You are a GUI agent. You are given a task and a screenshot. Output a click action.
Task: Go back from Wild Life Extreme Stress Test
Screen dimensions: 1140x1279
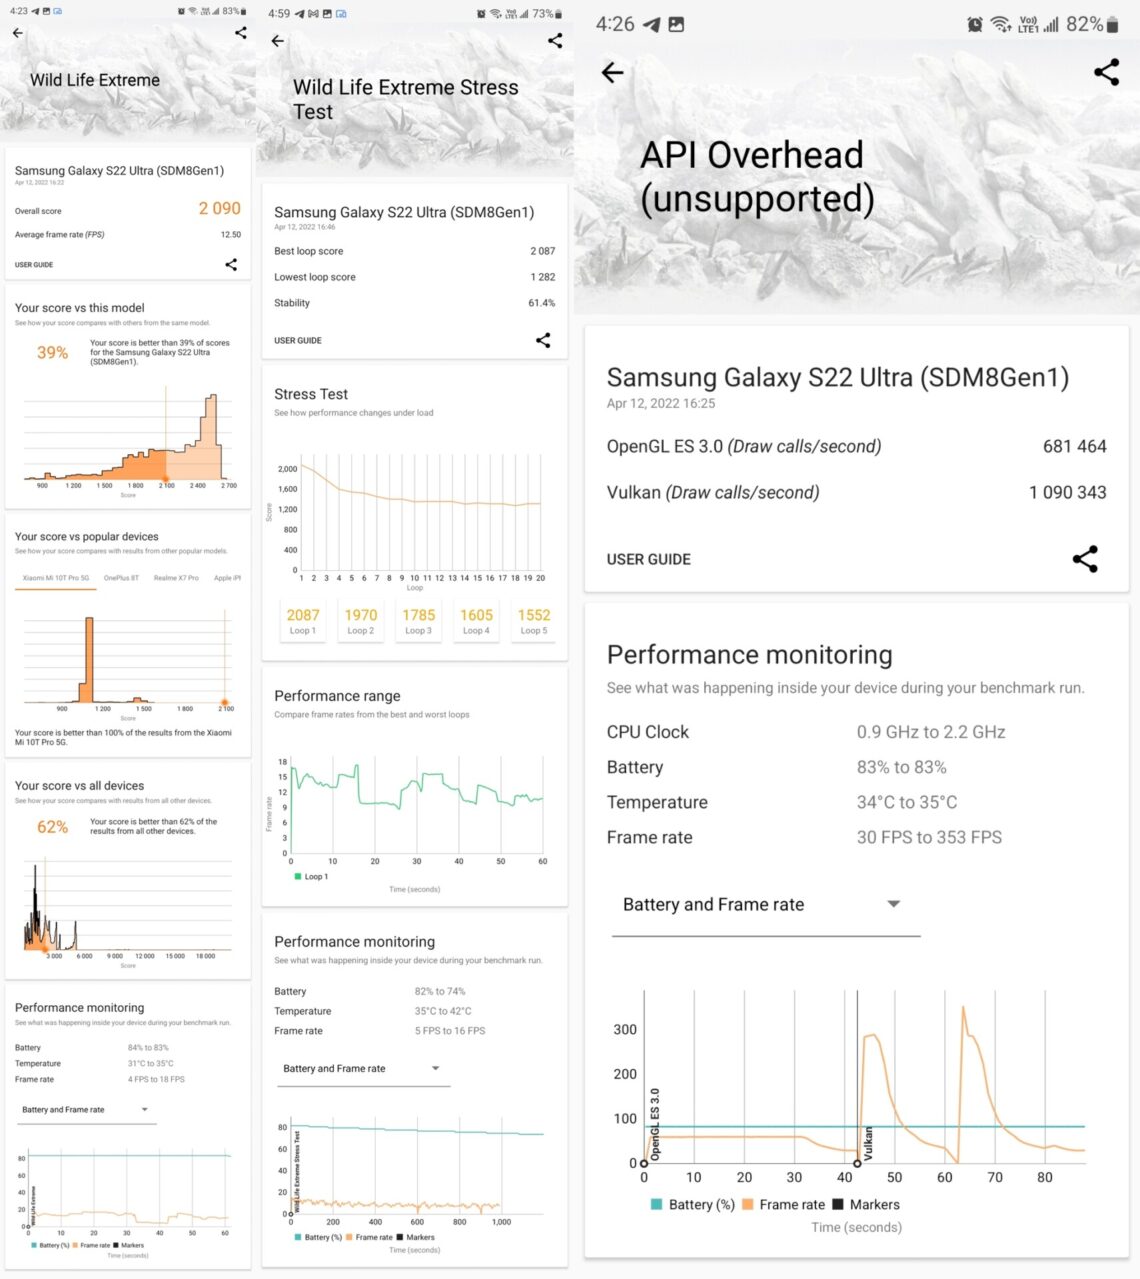(278, 41)
